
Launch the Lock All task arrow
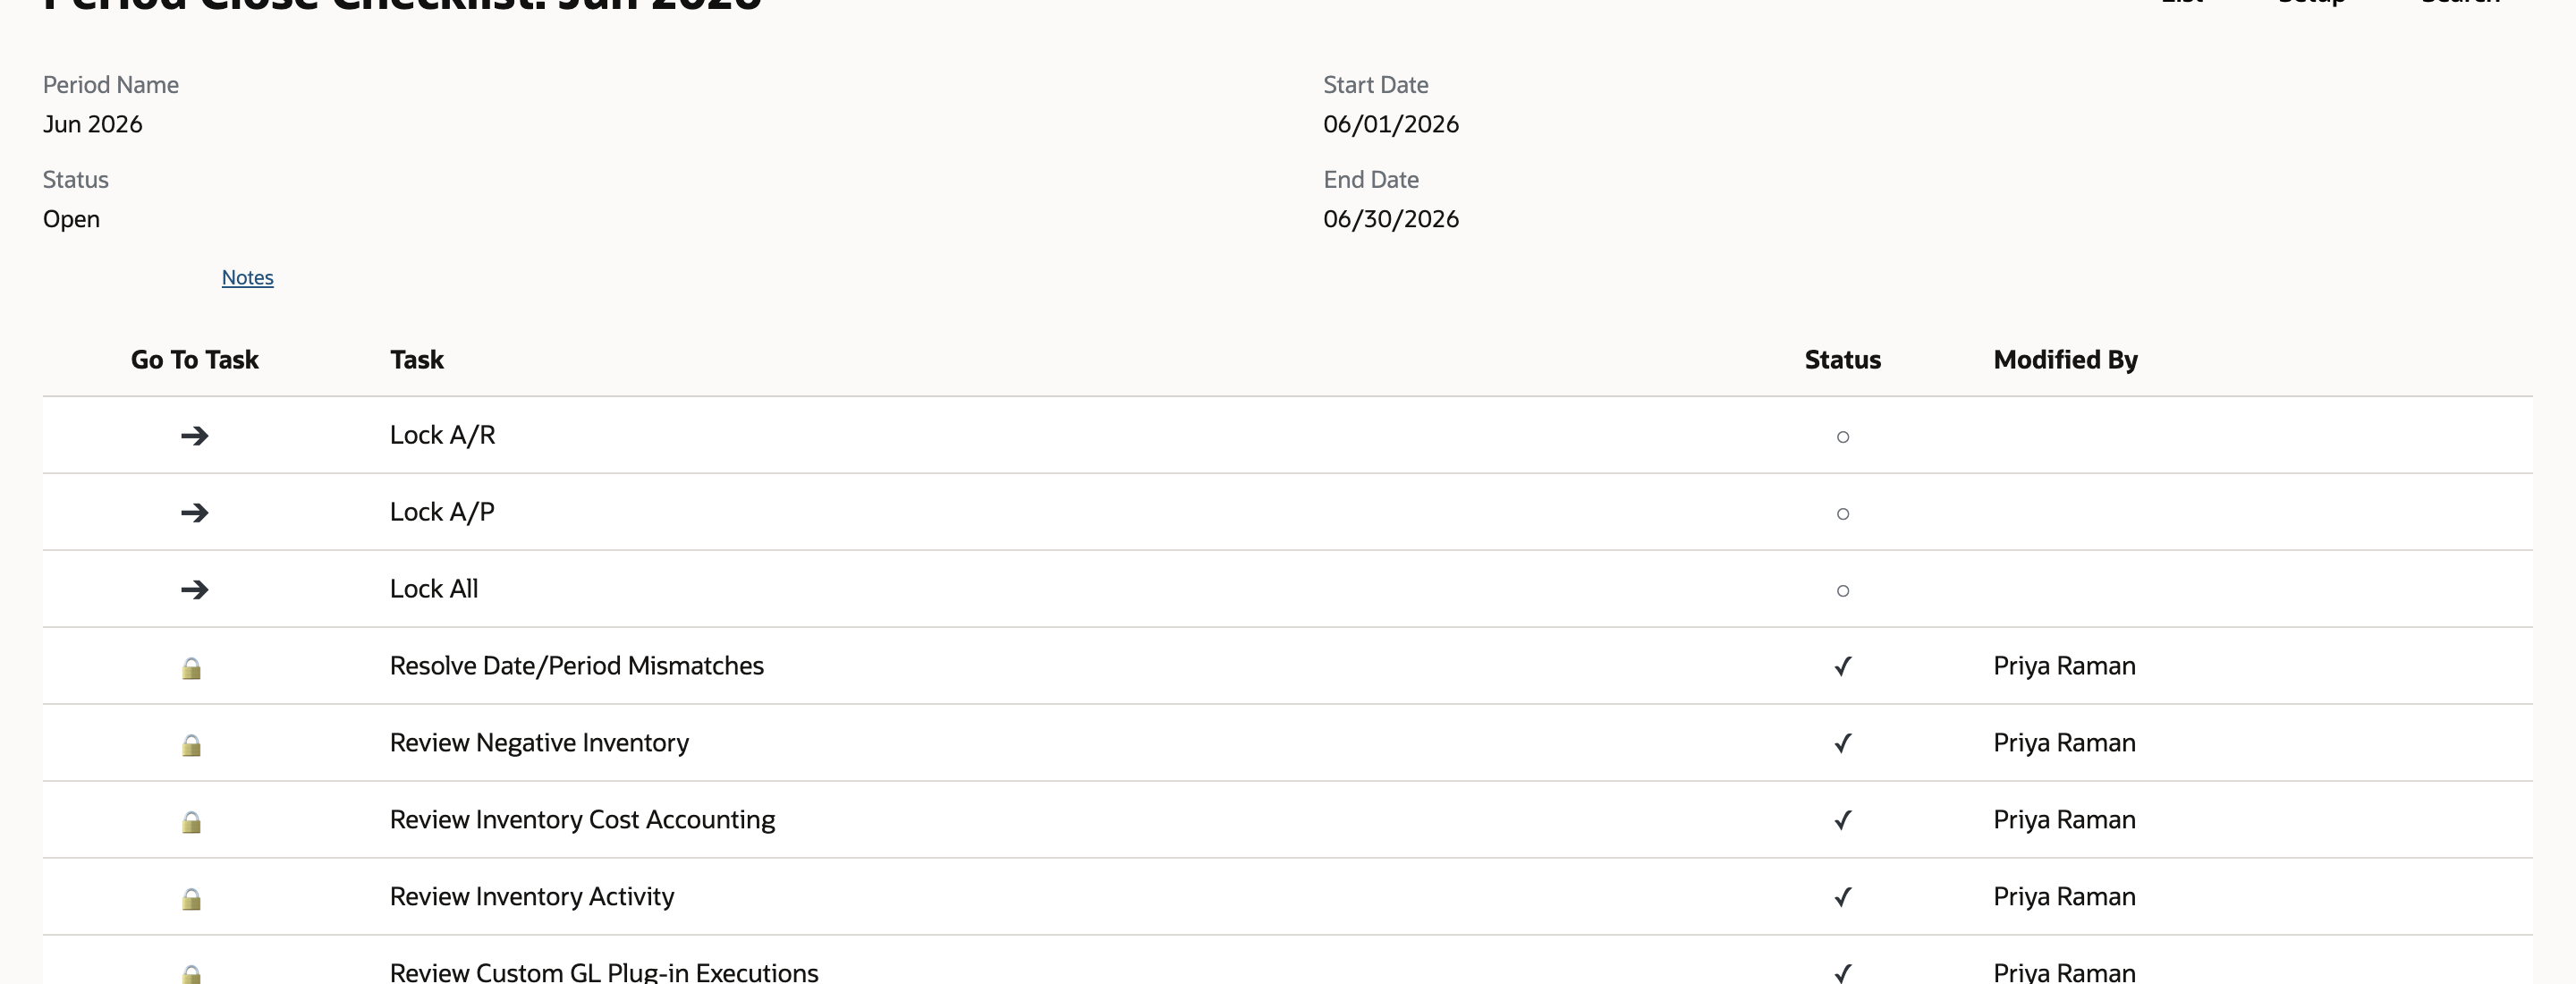194,590
